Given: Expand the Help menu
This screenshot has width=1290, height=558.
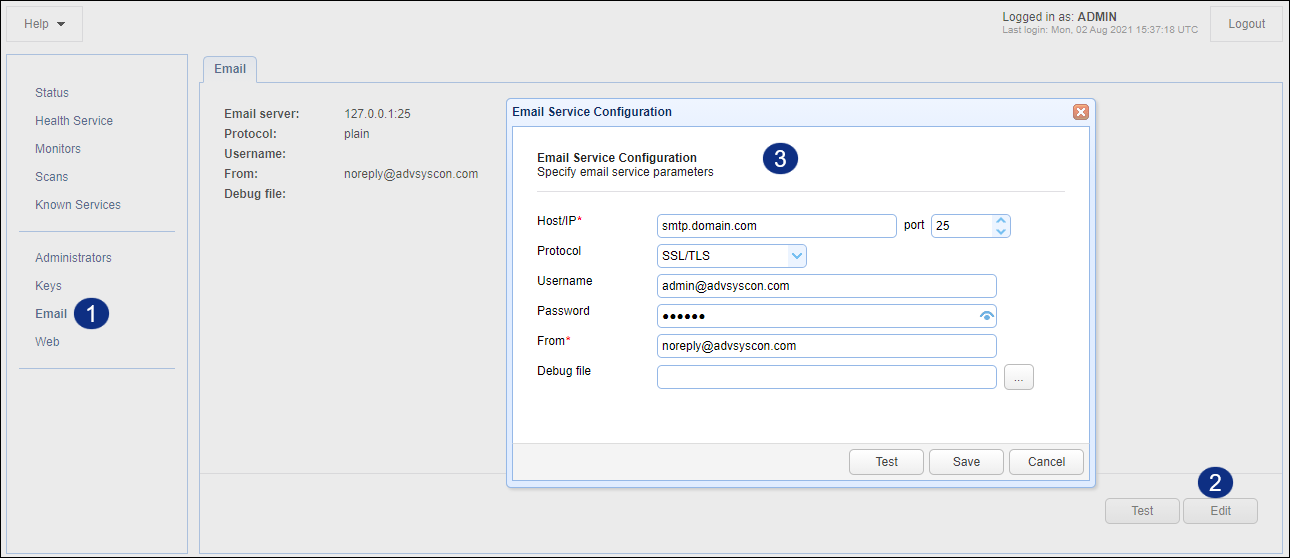Looking at the screenshot, I should [x=45, y=24].
